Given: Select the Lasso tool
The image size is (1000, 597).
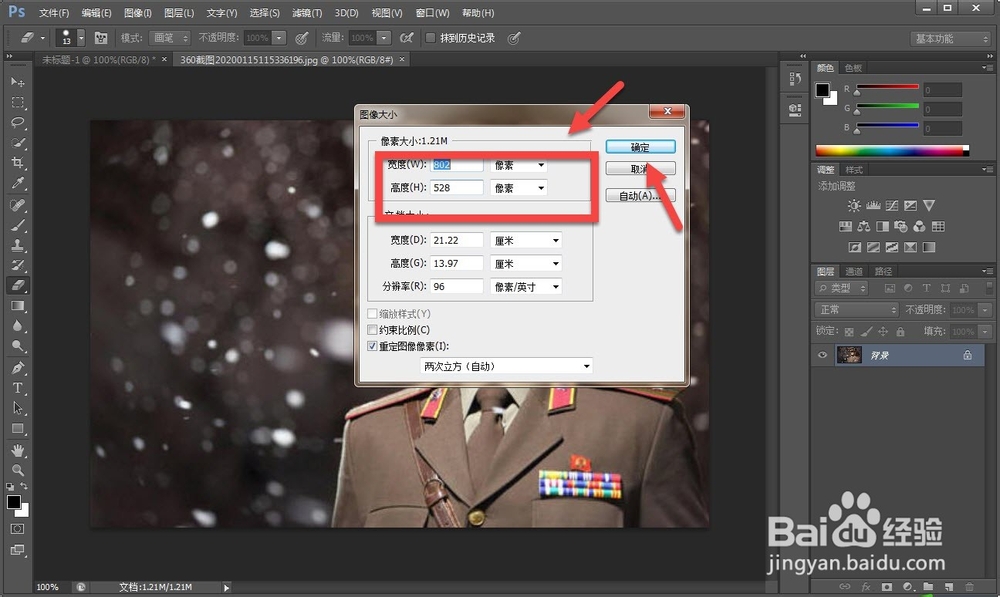Looking at the screenshot, I should 17,121.
